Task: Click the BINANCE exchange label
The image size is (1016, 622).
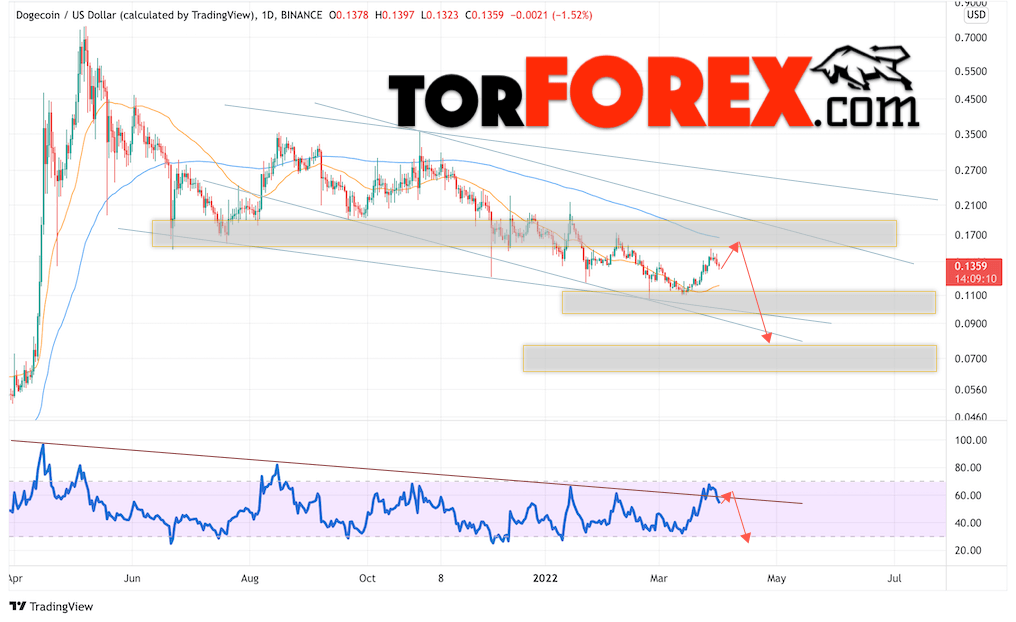Action: point(301,15)
